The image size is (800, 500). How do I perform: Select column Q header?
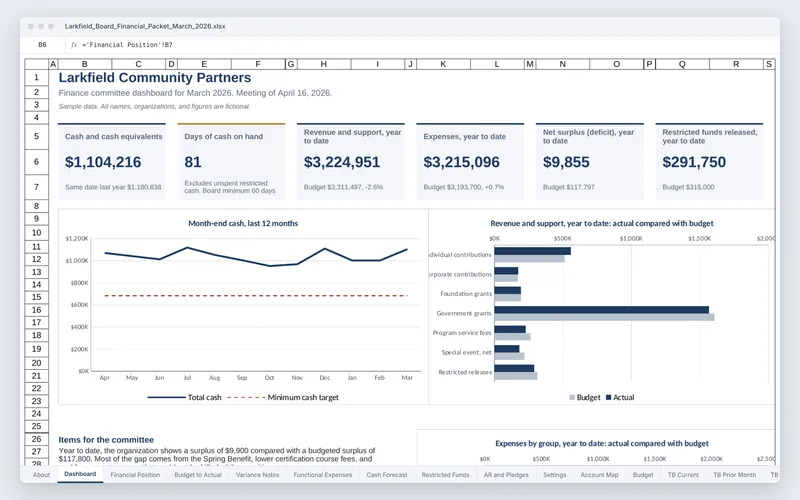(x=682, y=64)
